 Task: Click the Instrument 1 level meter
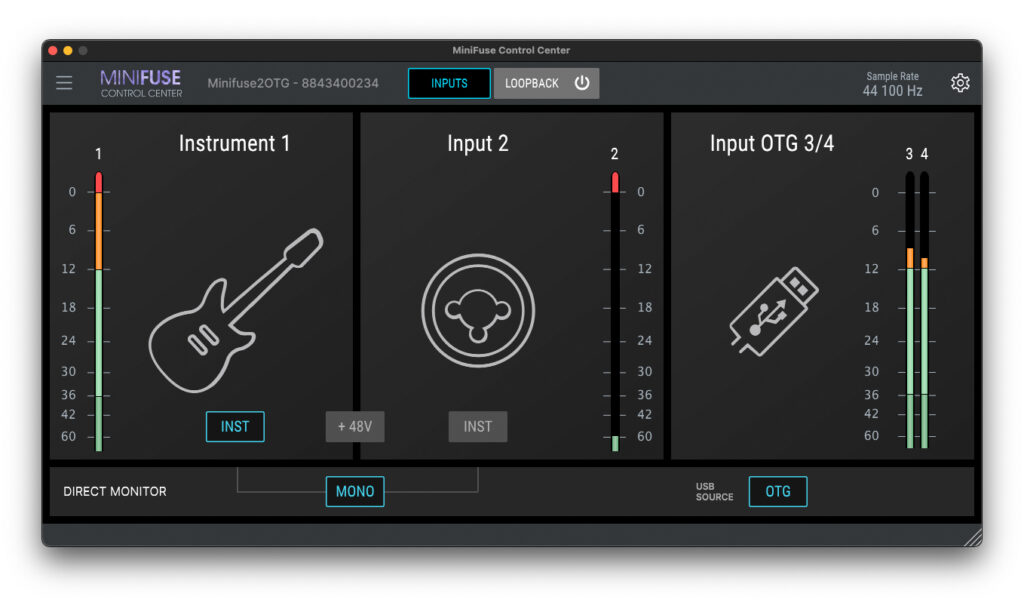tap(99, 310)
